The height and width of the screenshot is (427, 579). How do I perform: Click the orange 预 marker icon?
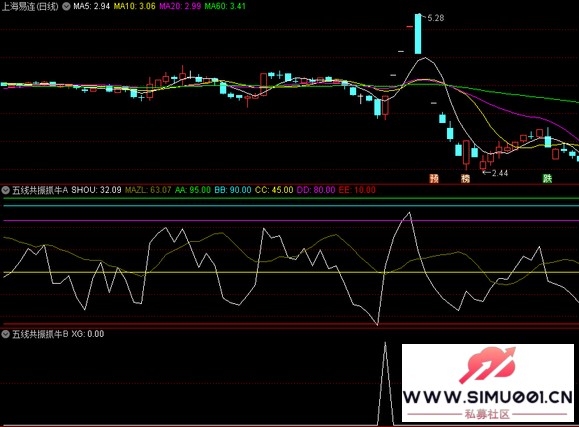(434, 179)
